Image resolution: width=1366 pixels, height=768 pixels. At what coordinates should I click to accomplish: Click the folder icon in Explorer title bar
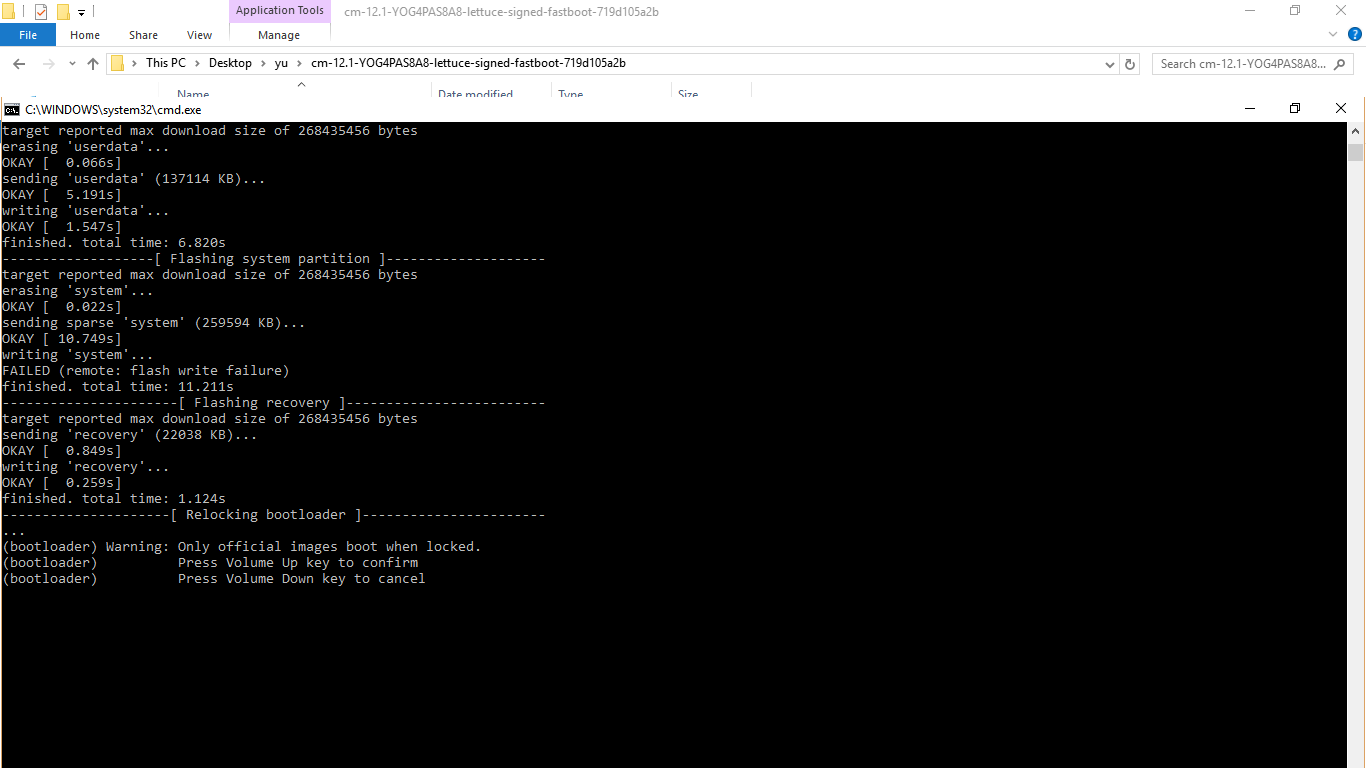[x=9, y=12]
